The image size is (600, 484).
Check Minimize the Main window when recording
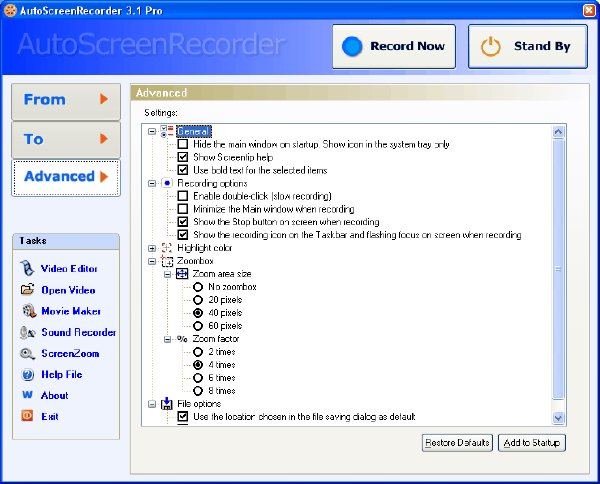pyautogui.click(x=183, y=209)
